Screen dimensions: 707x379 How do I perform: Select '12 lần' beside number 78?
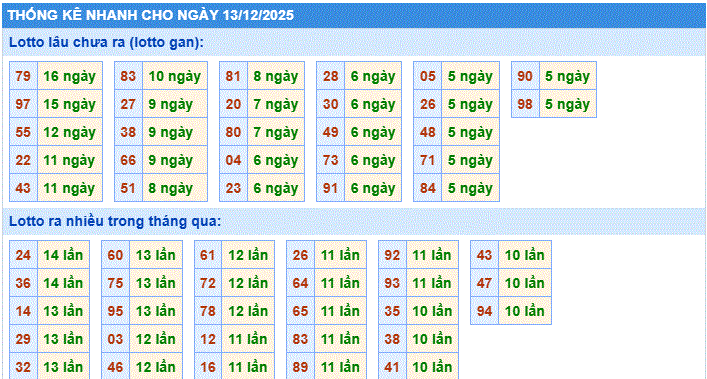[248, 311]
